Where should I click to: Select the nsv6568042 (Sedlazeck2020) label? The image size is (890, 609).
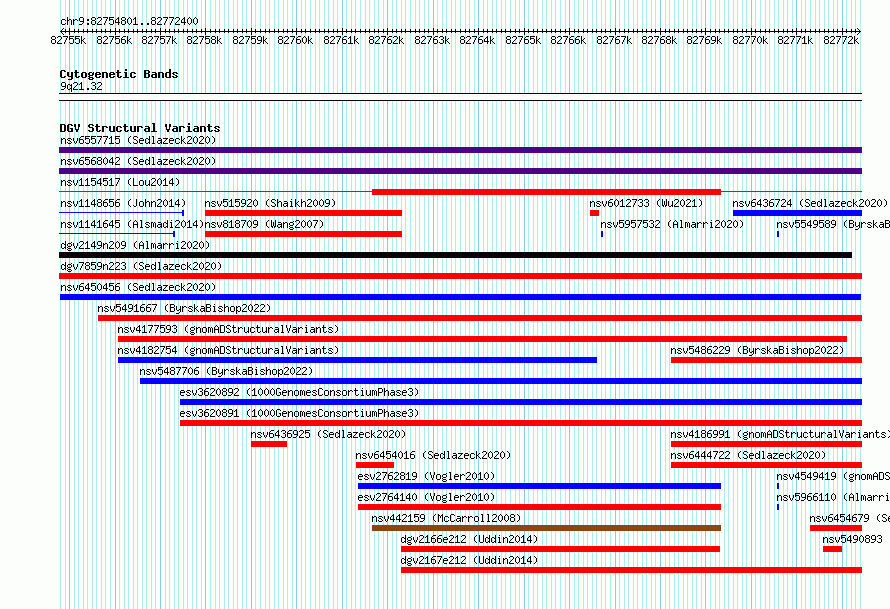(138, 161)
